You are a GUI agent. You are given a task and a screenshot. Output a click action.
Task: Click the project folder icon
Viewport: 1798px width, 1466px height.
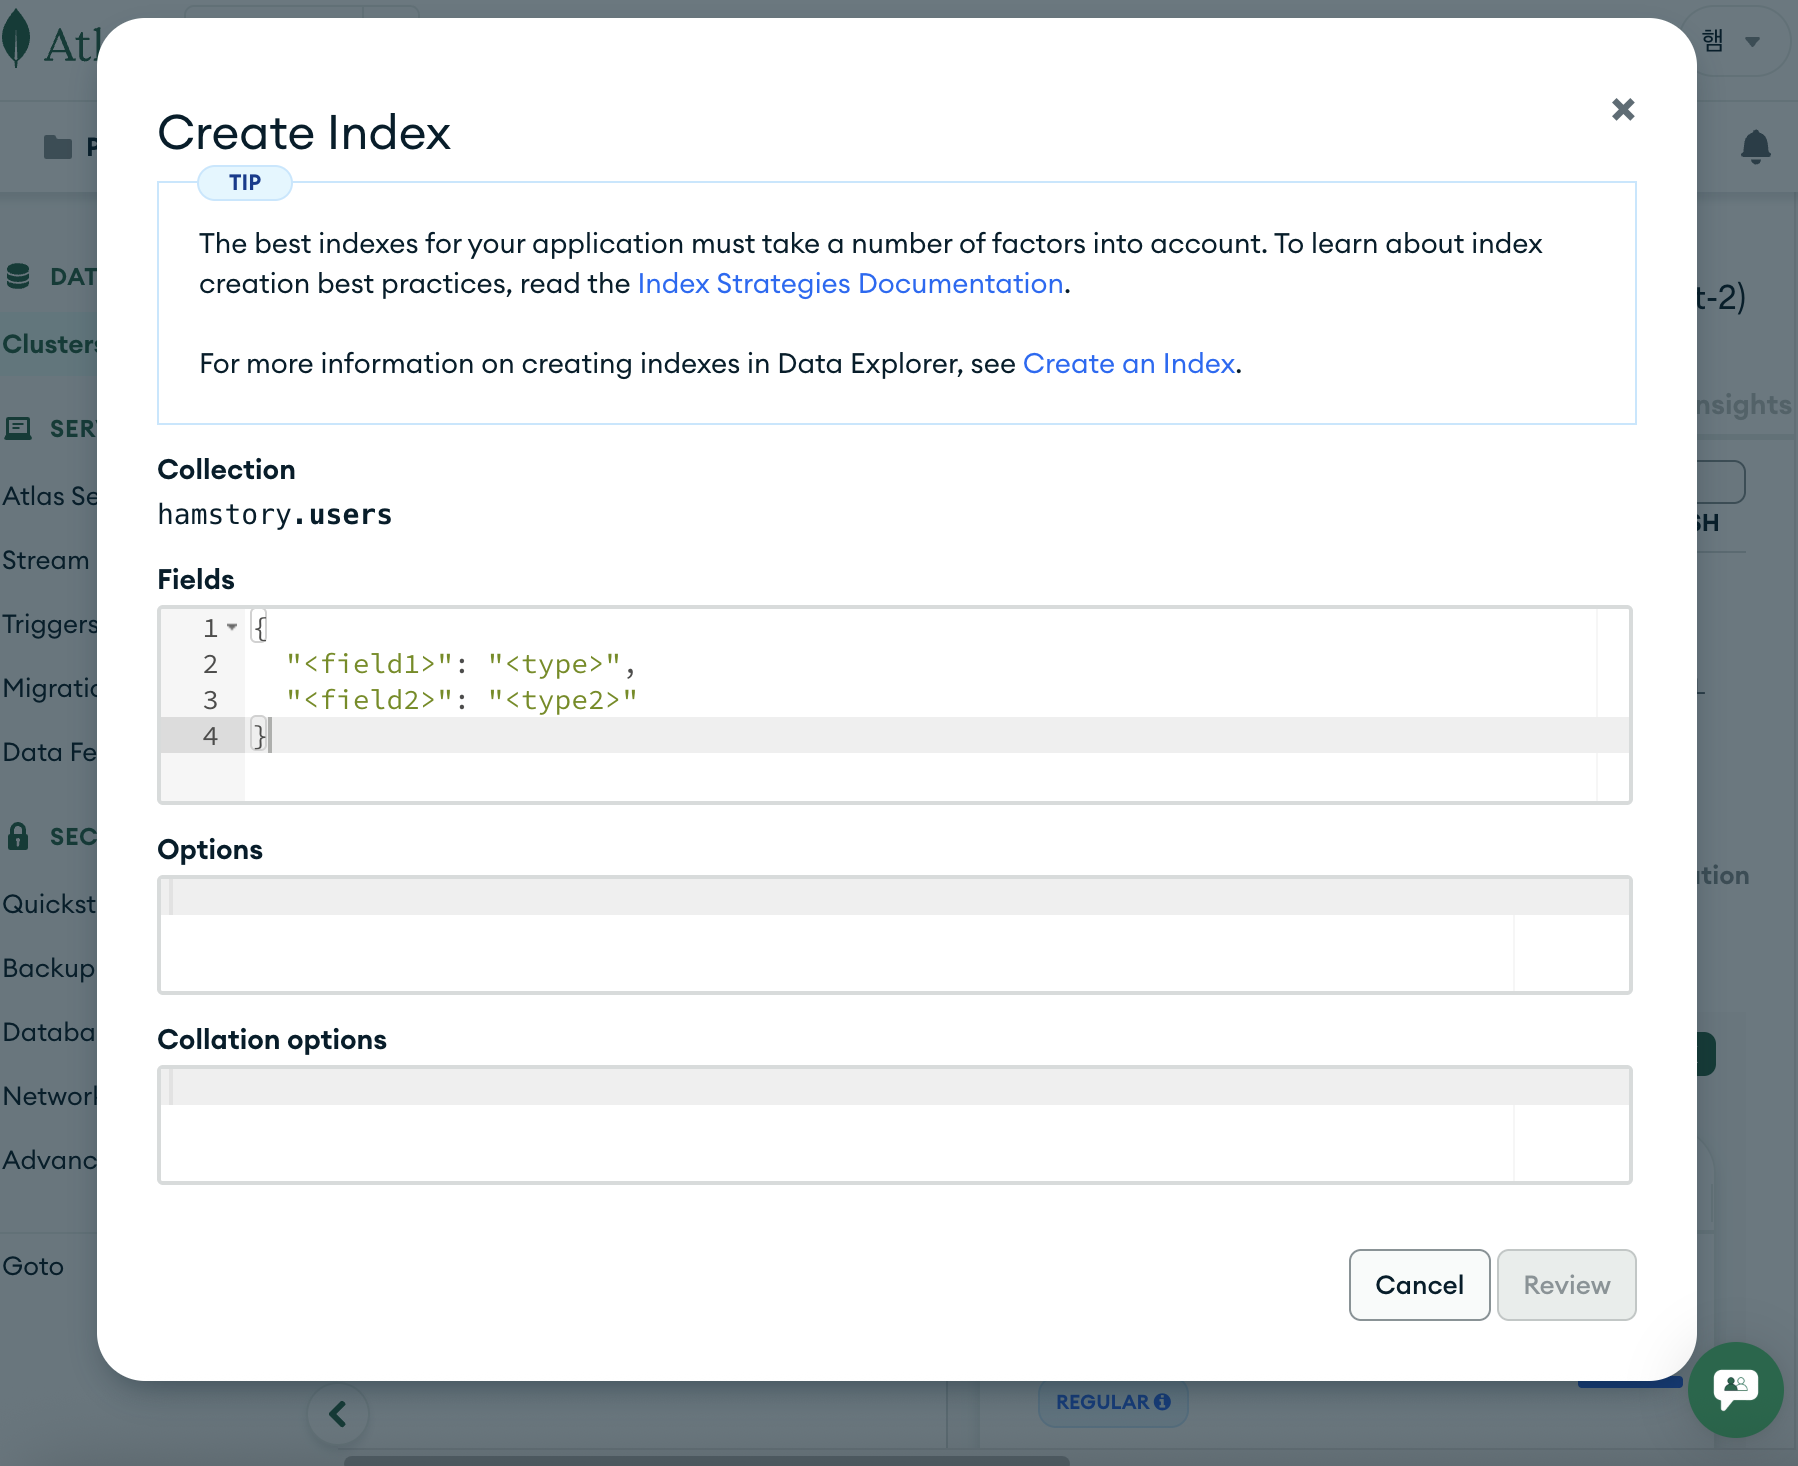tap(58, 147)
